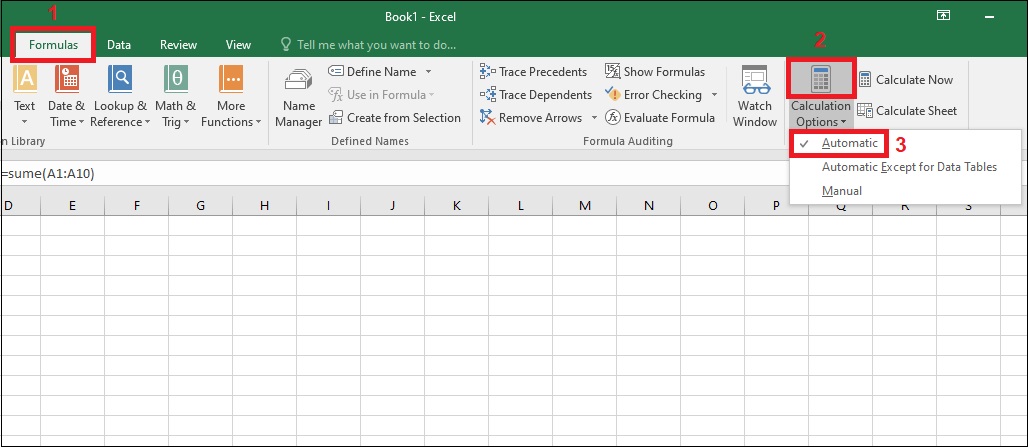Click the Calculation Options calculator icon
Screen dimensions: 1028x447
pos(820,79)
